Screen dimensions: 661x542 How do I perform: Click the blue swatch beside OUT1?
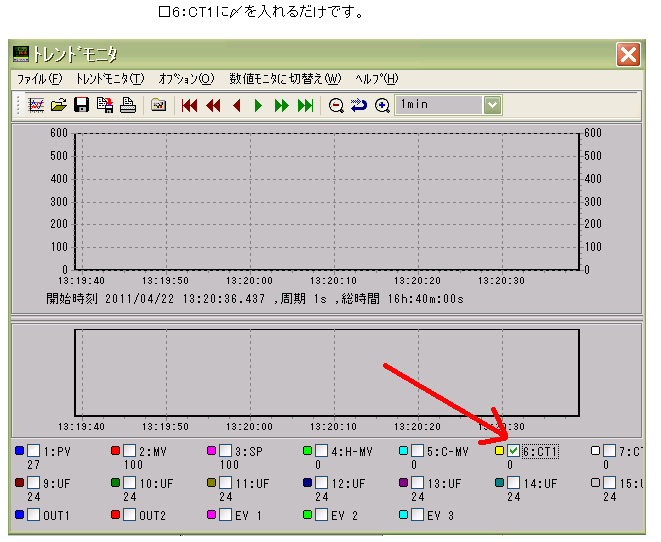(19, 514)
